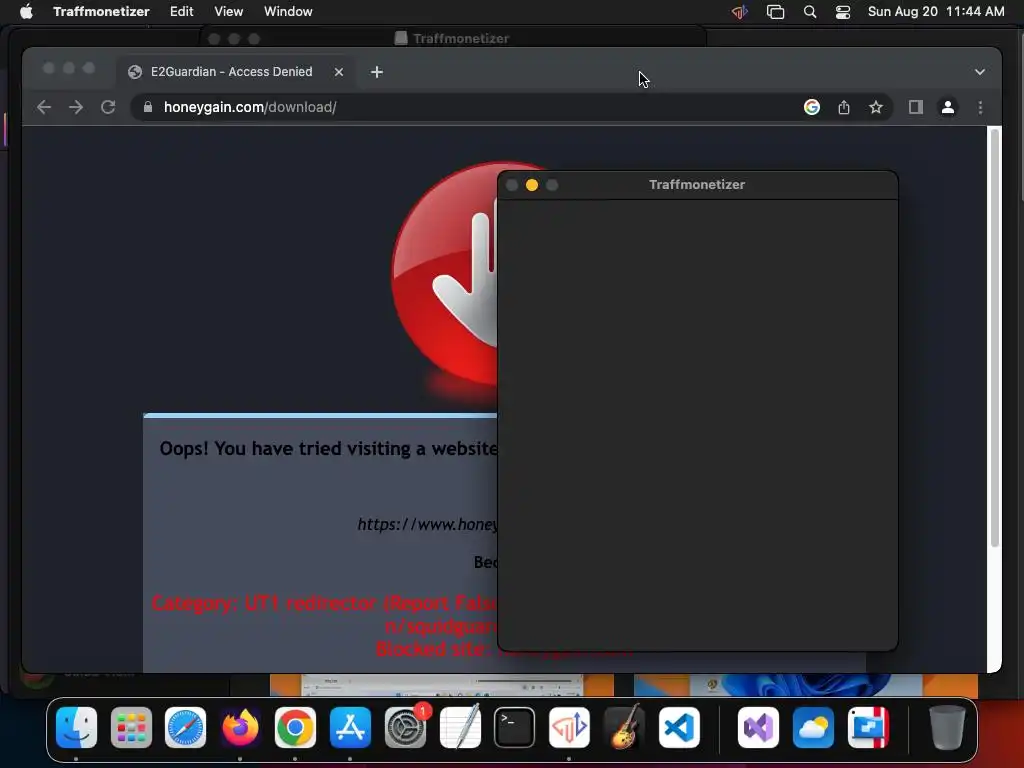The width and height of the screenshot is (1024, 768).
Task: Toggle Chrome side panel
Action: (x=916, y=107)
